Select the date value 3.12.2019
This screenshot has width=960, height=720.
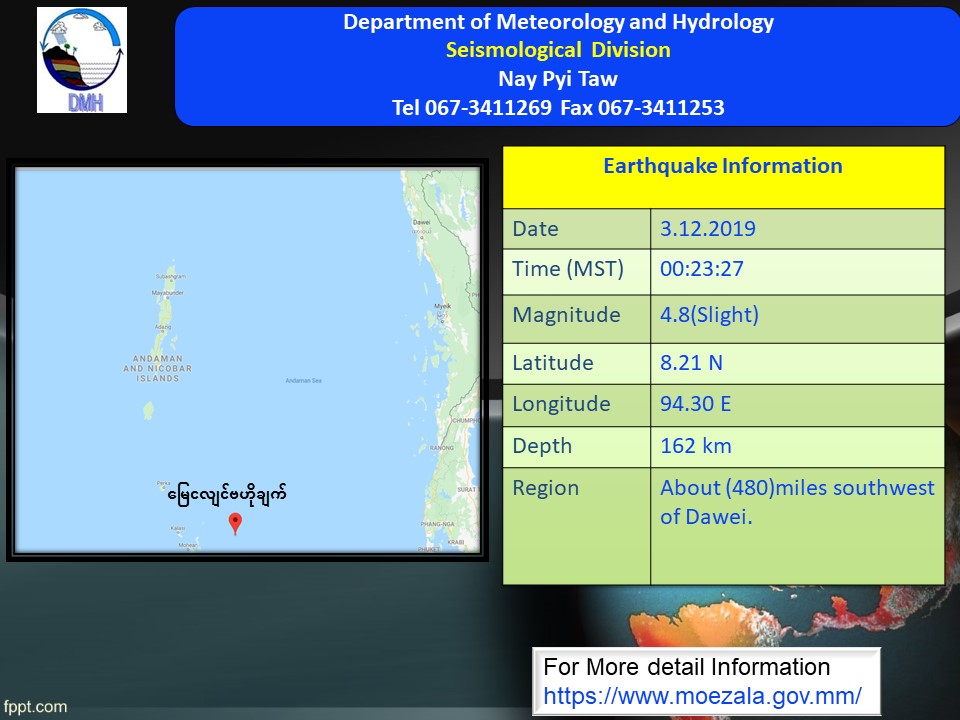(708, 229)
